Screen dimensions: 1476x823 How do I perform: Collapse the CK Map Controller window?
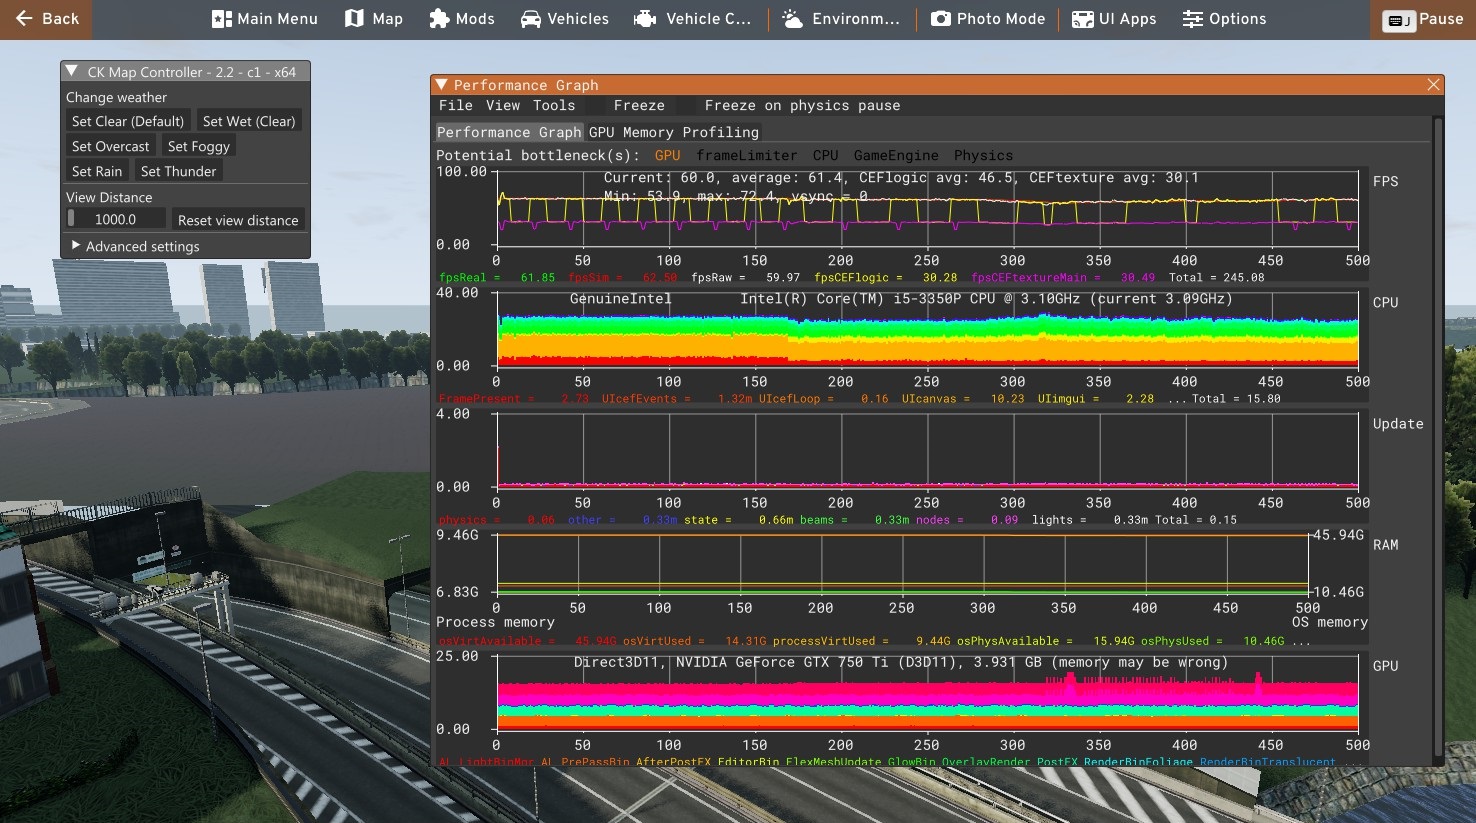(72, 72)
